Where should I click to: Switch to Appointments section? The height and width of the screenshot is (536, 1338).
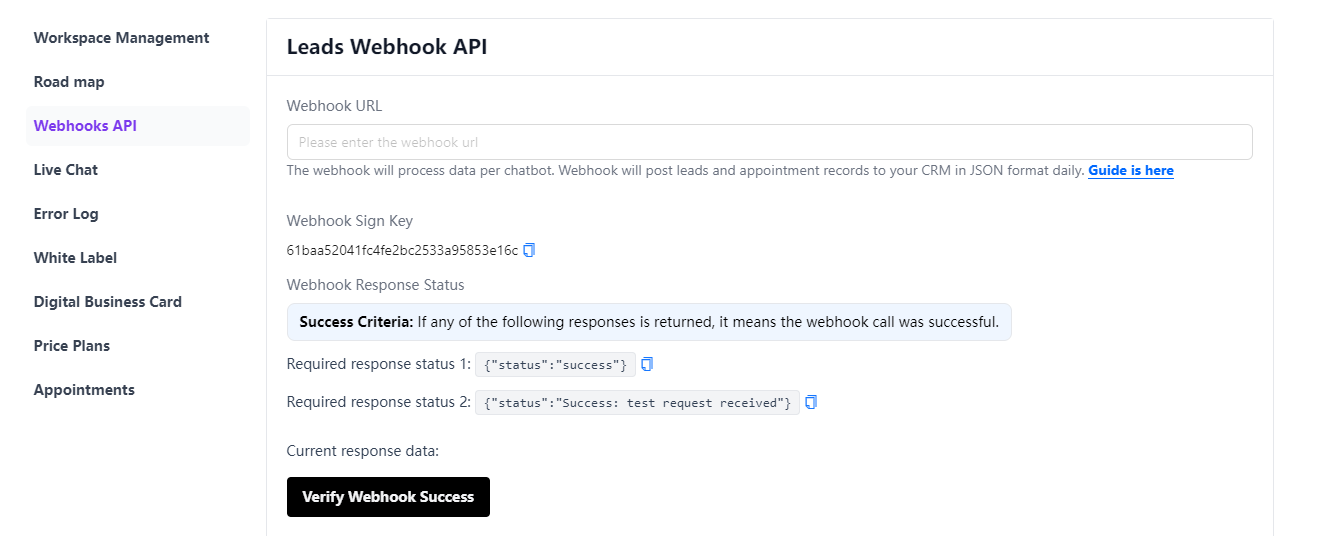[84, 390]
